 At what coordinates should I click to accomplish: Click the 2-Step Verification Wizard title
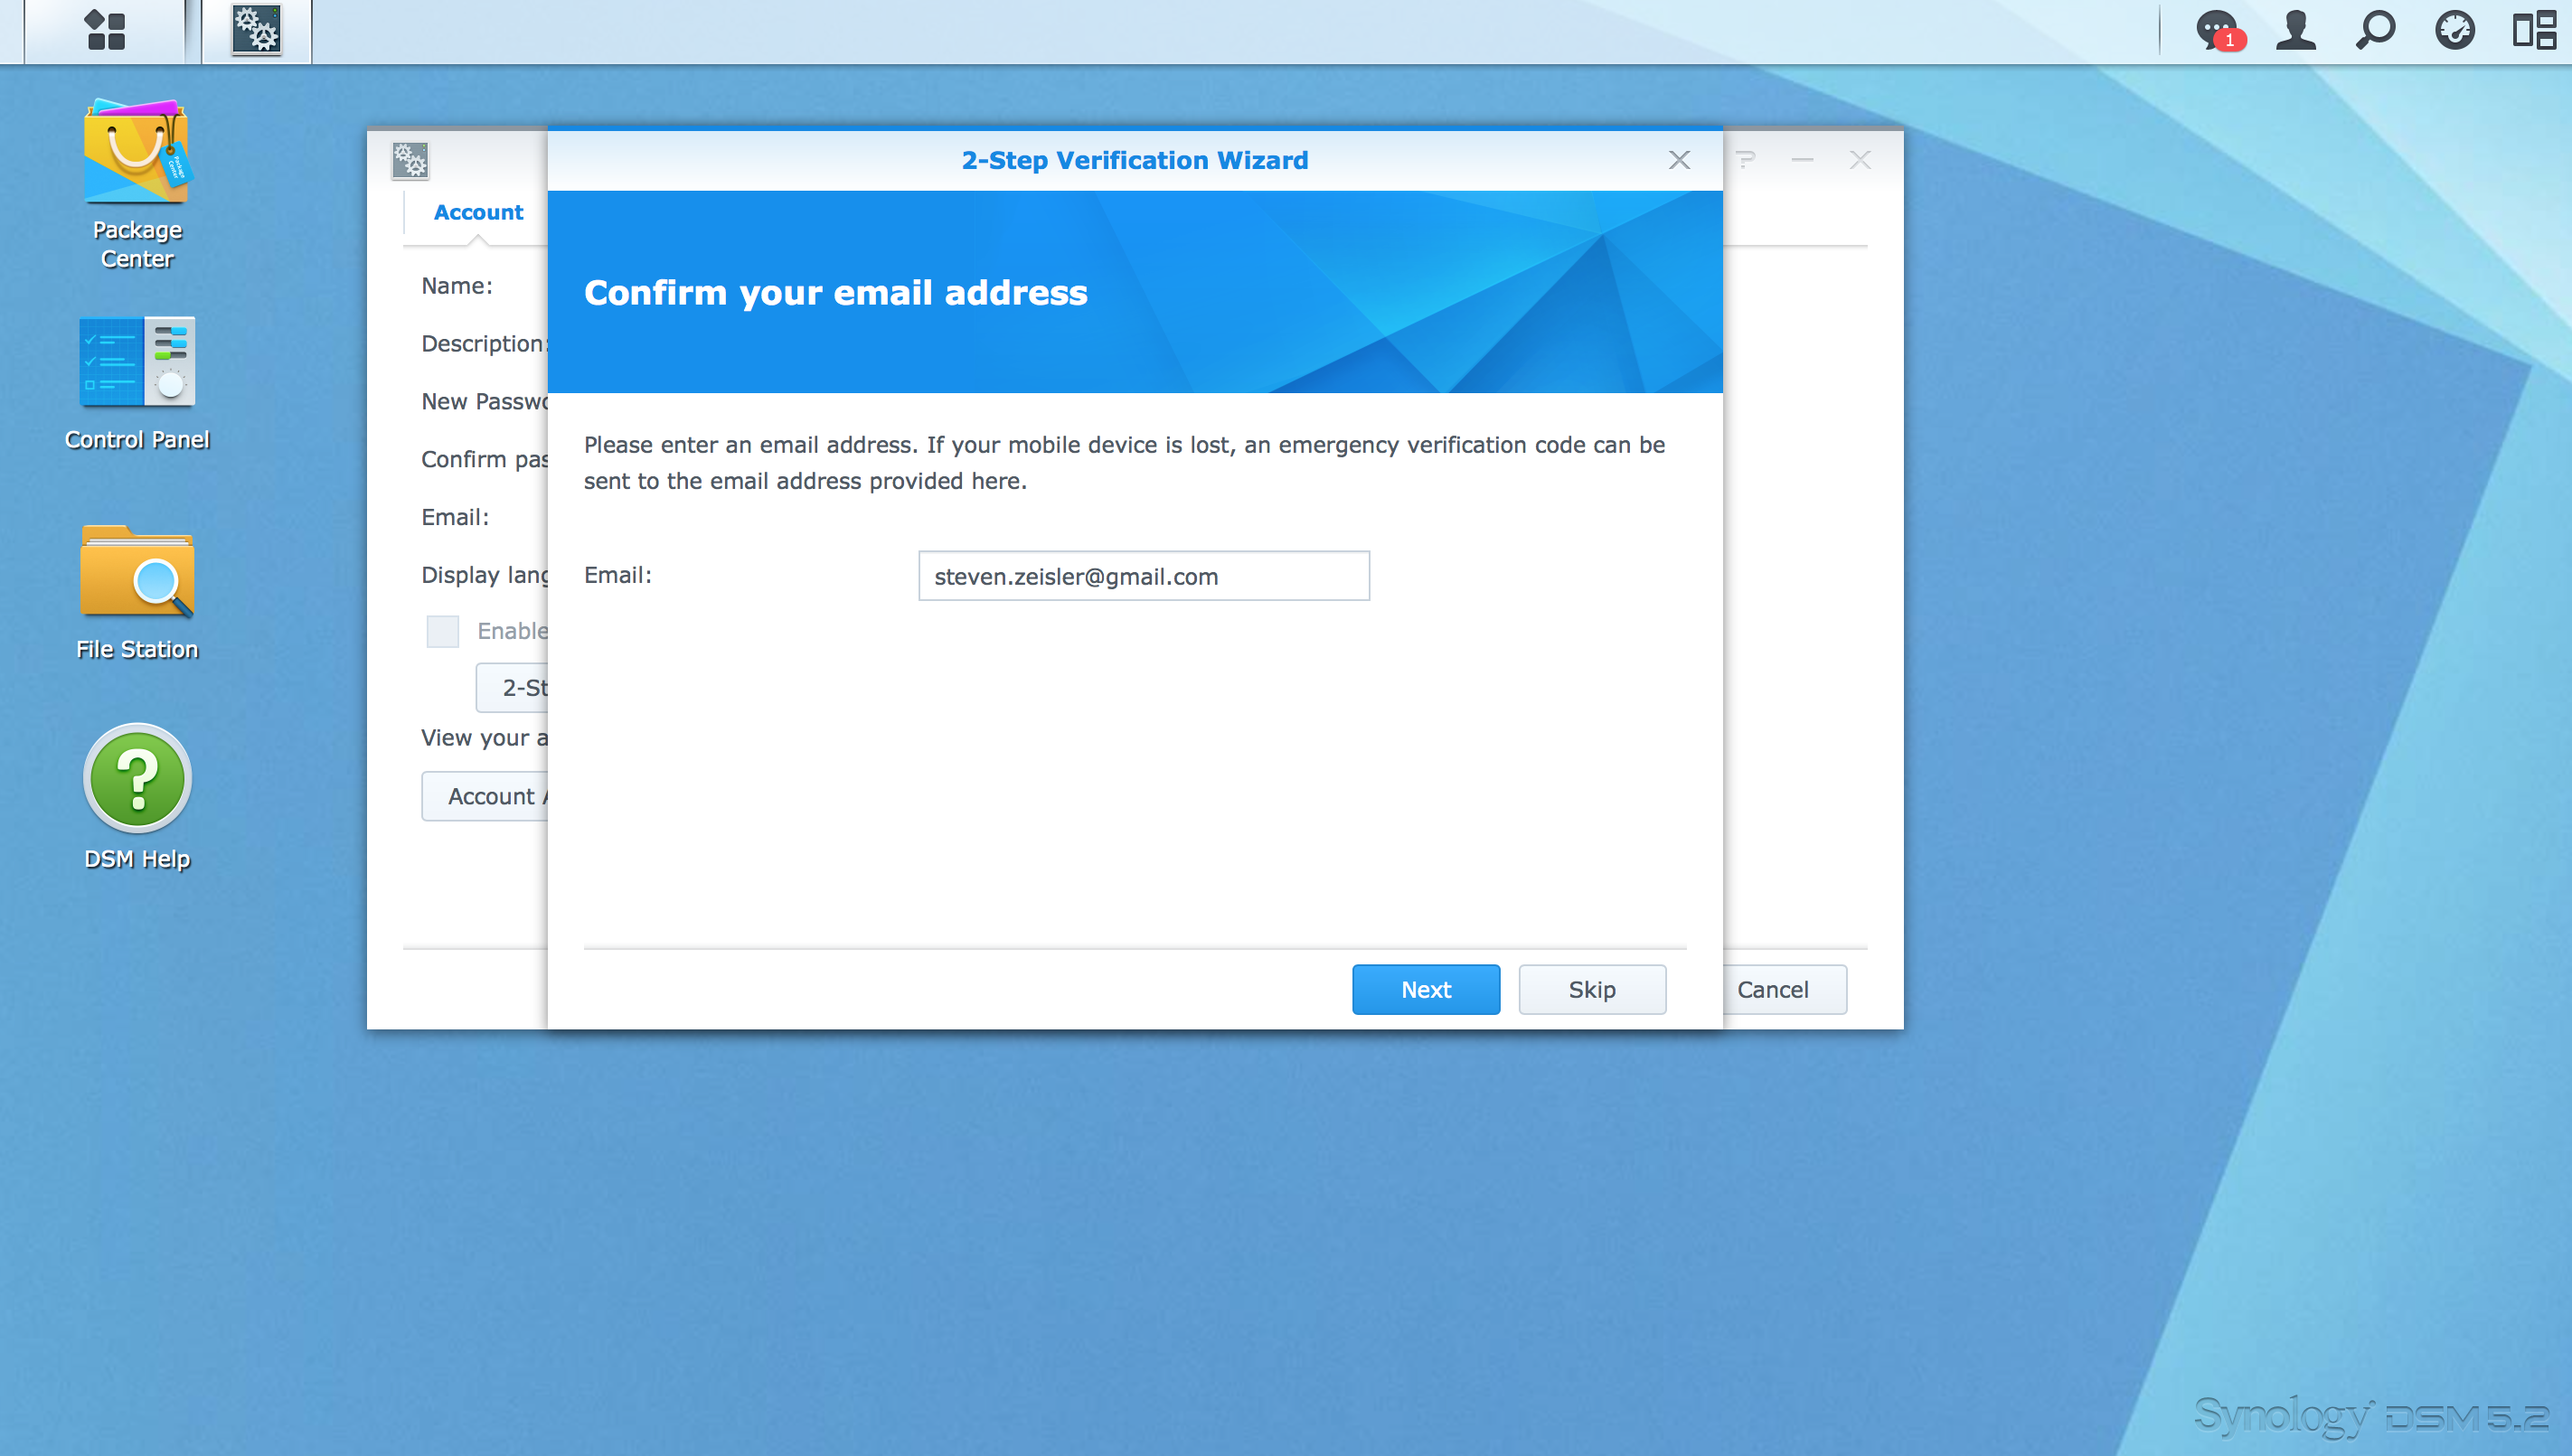pos(1134,160)
